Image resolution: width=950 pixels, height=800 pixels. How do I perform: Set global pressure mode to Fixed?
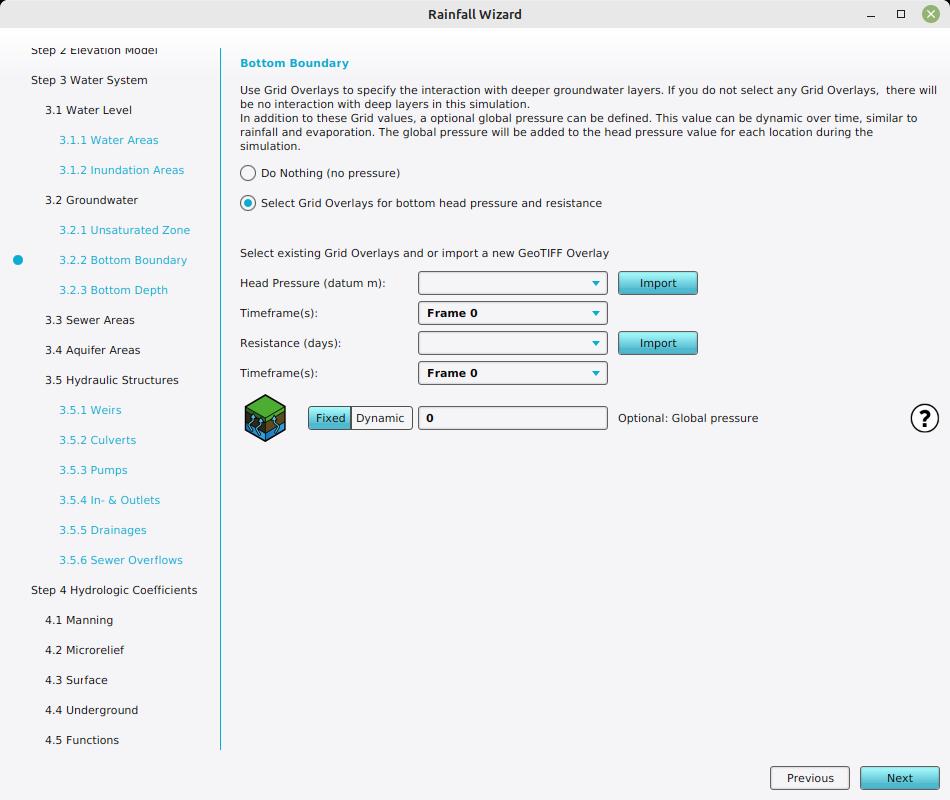click(x=330, y=418)
